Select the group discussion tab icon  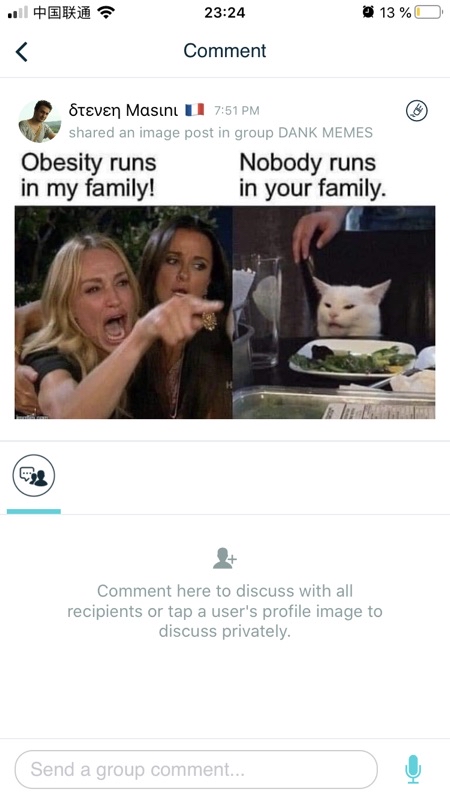34,476
